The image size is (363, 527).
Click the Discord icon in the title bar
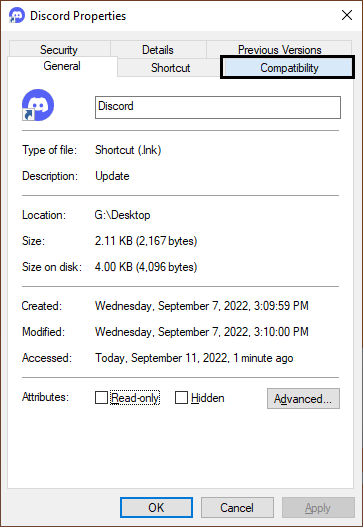[17, 15]
